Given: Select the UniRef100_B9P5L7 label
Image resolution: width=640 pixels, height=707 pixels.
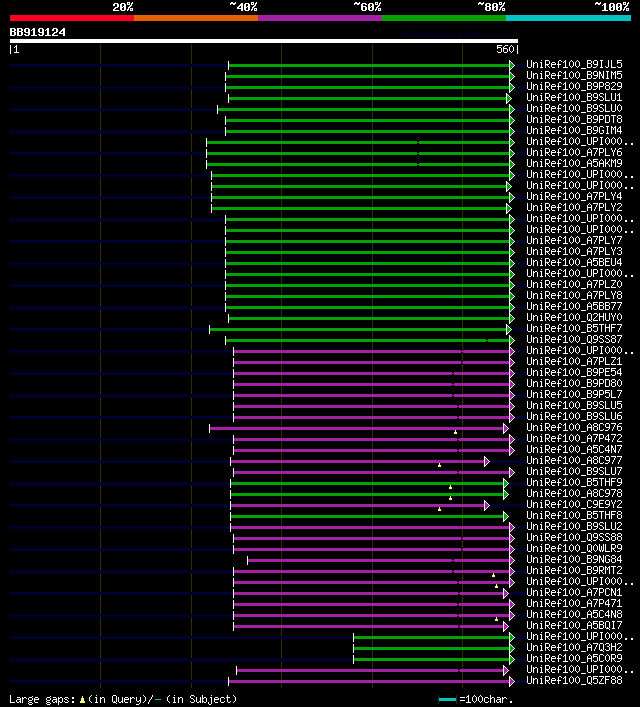Looking at the screenshot, I should pyautogui.click(x=574, y=395).
